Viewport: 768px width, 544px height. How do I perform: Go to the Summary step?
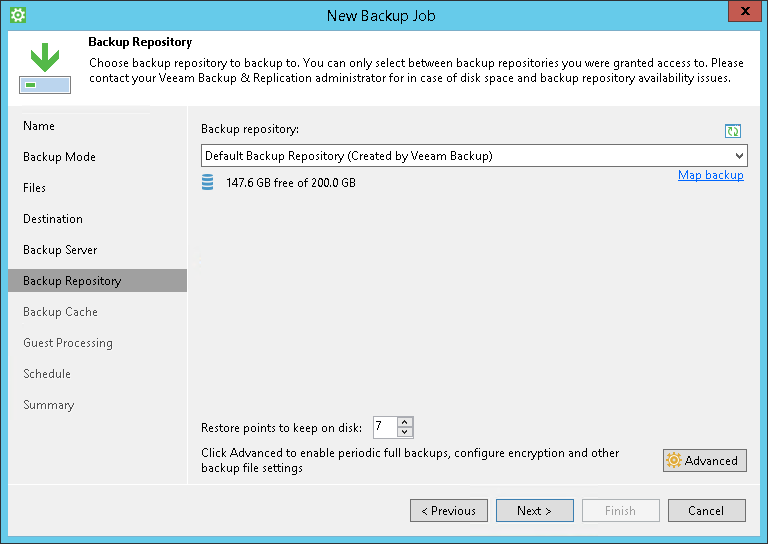click(x=48, y=405)
